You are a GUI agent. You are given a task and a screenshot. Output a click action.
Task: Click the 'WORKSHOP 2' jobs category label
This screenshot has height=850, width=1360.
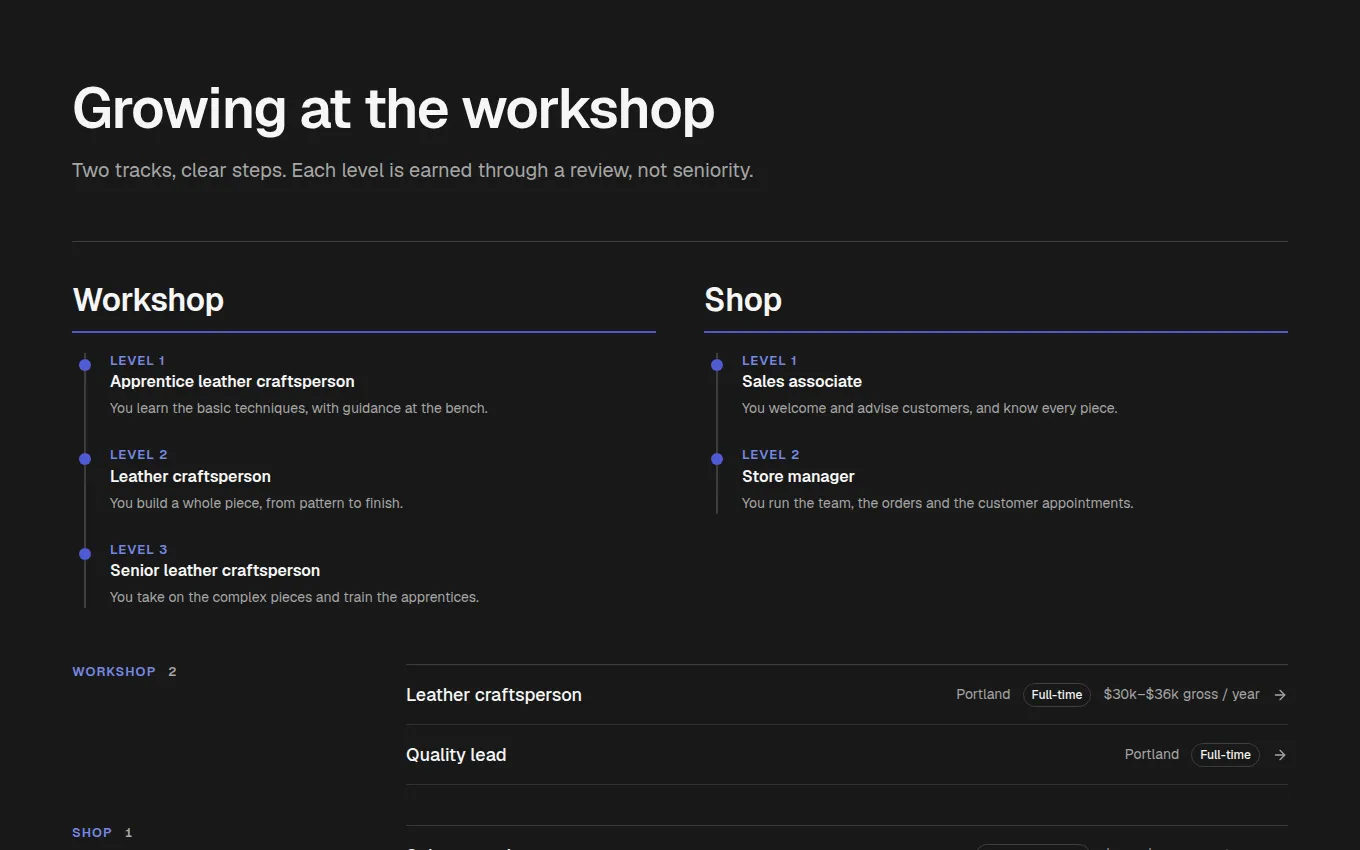click(124, 672)
